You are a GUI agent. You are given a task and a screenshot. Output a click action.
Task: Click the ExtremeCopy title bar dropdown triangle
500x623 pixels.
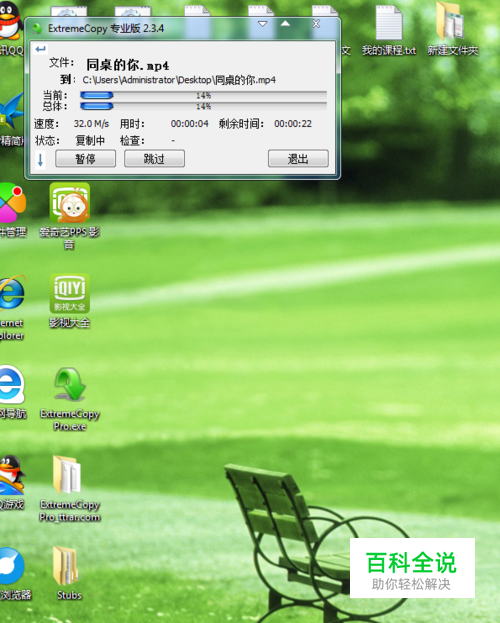(x=262, y=24)
